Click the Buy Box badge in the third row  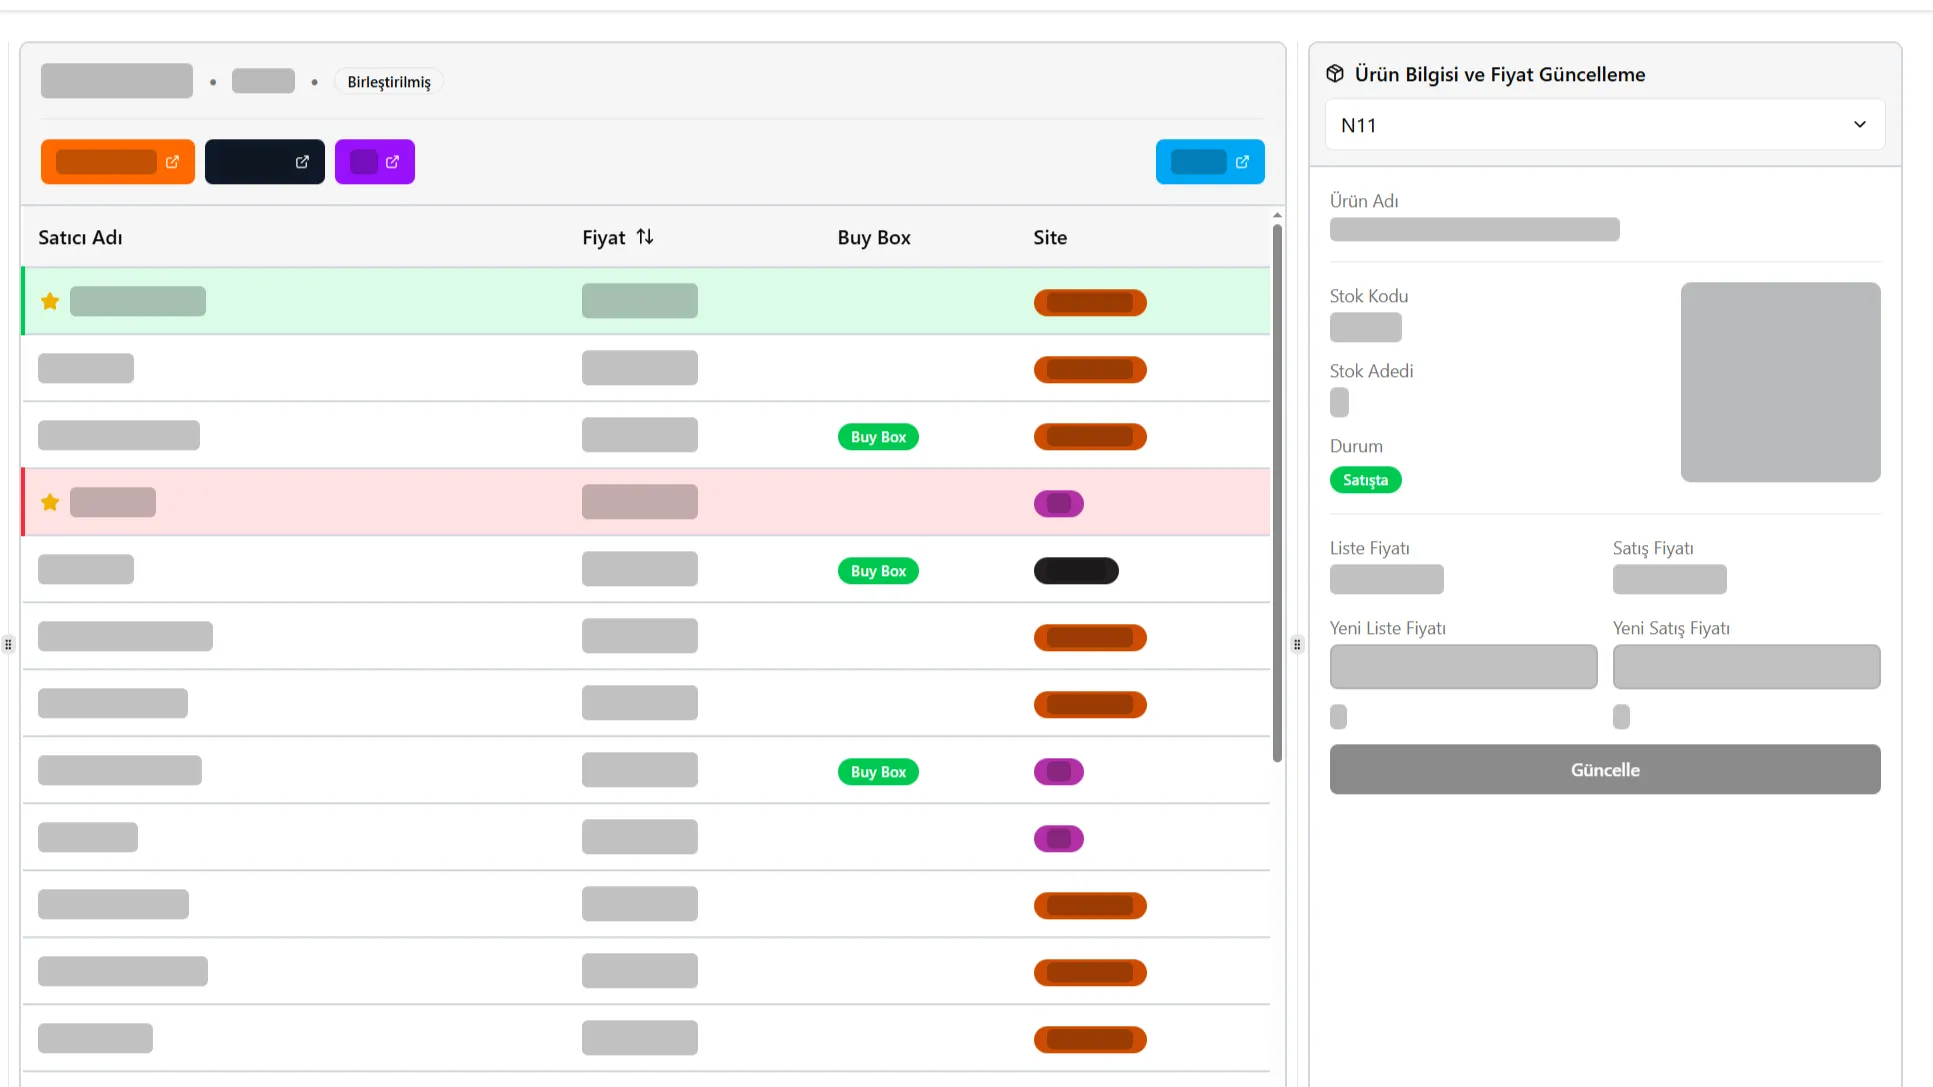tap(878, 437)
